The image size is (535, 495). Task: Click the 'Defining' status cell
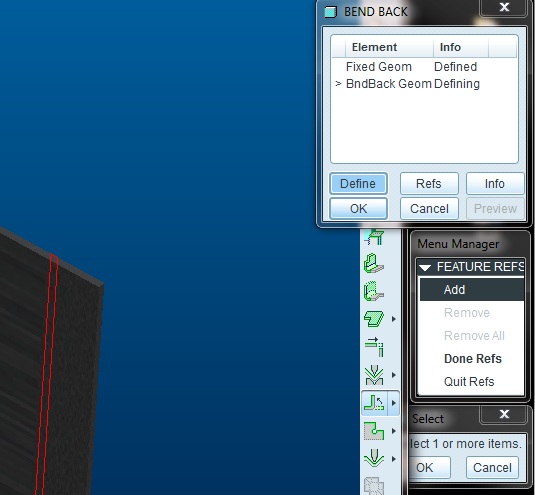457,84
